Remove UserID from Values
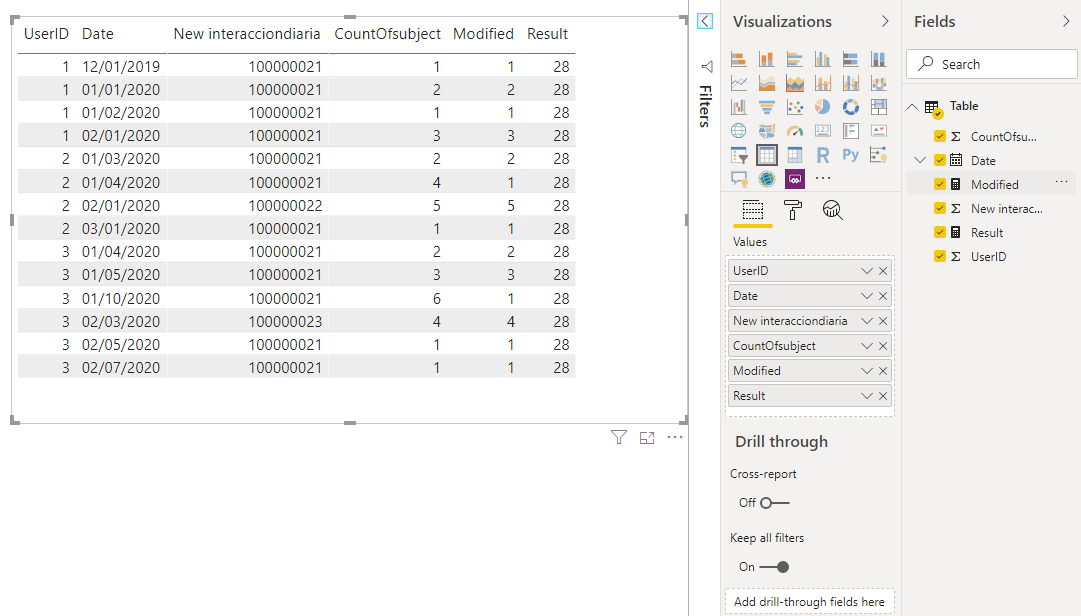1081x616 pixels. [x=883, y=271]
